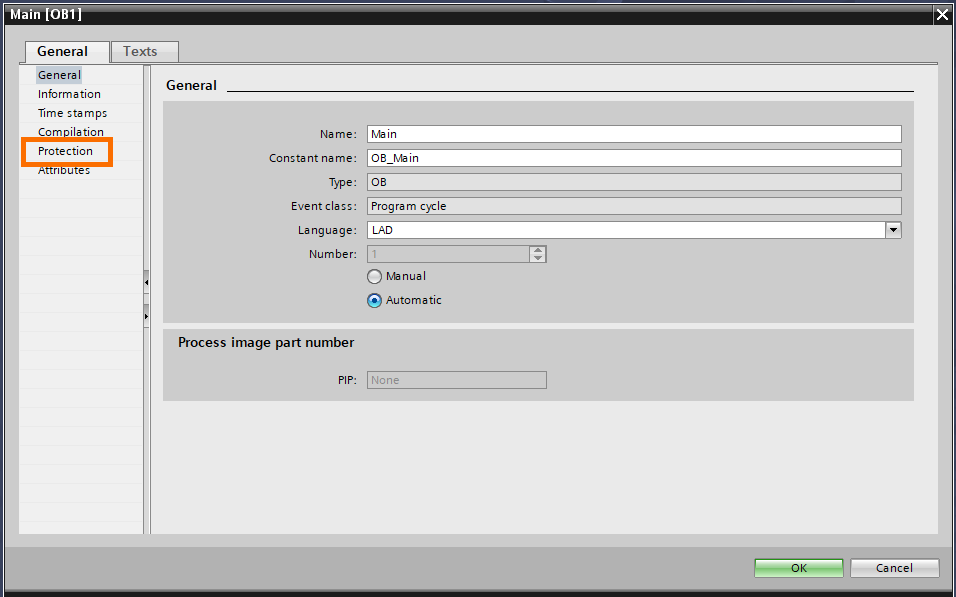
Task: Open the Information section
Action: (68, 93)
